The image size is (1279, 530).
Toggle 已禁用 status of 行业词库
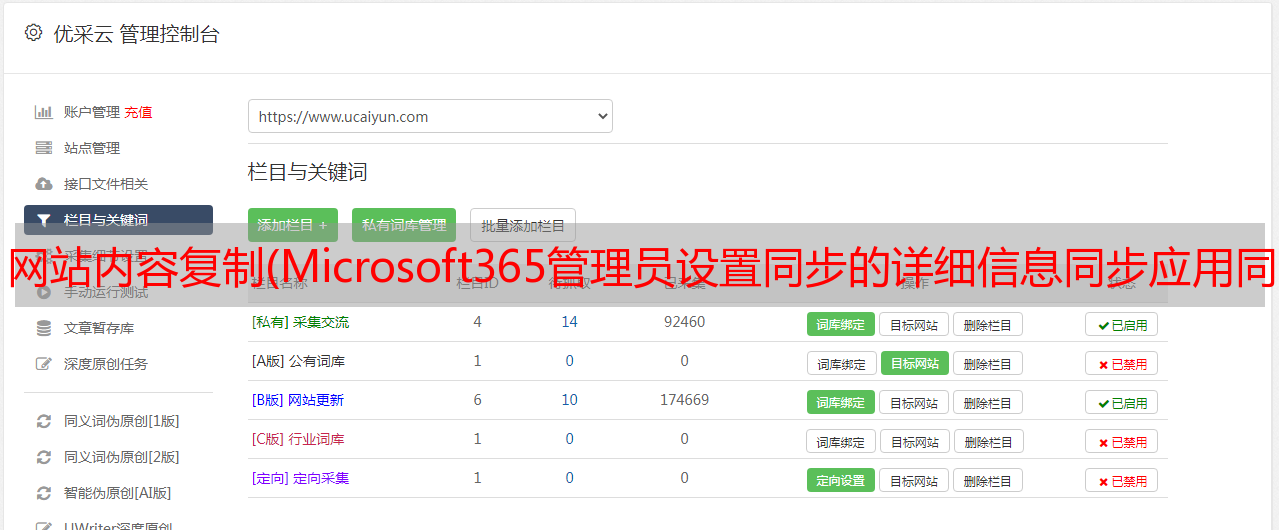pyautogui.click(x=1122, y=441)
